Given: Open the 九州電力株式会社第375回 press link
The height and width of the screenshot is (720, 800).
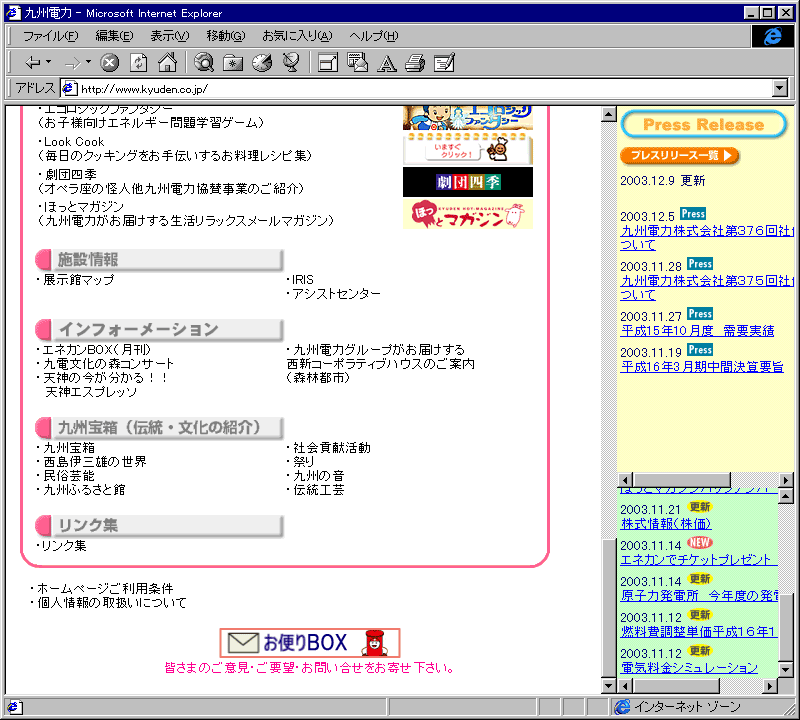Looking at the screenshot, I should tap(708, 287).
